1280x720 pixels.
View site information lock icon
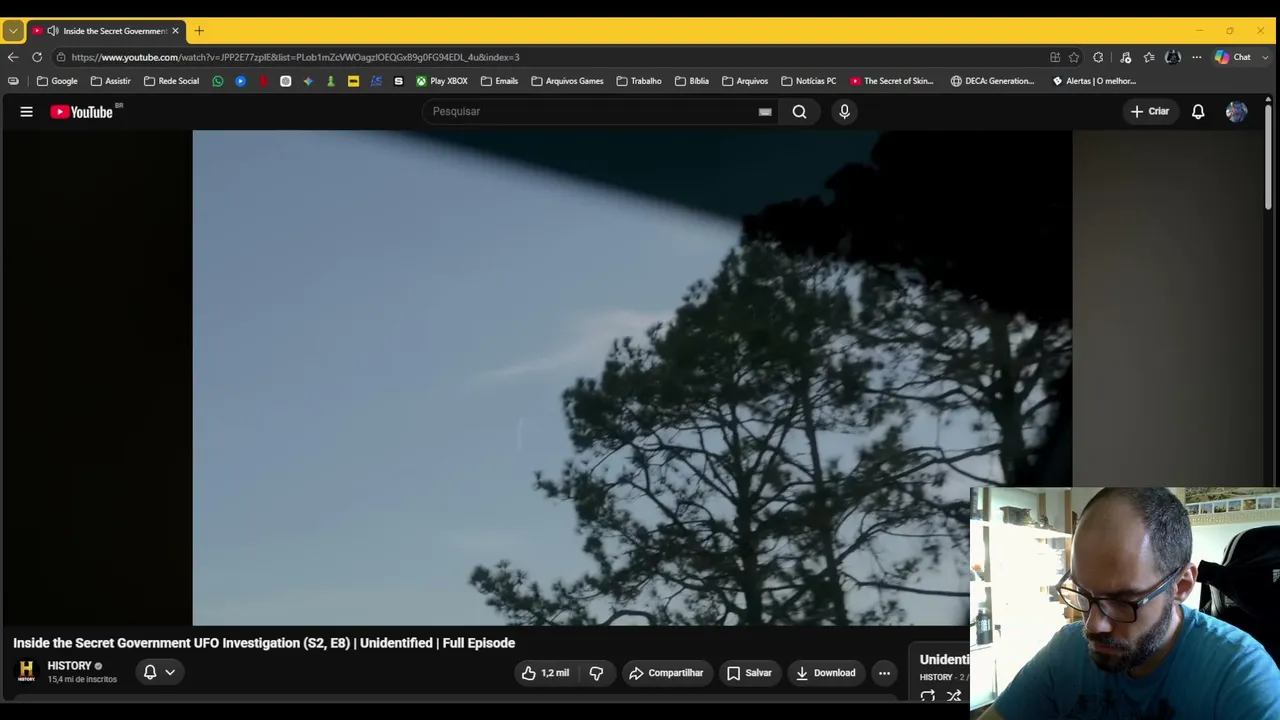coord(61,57)
